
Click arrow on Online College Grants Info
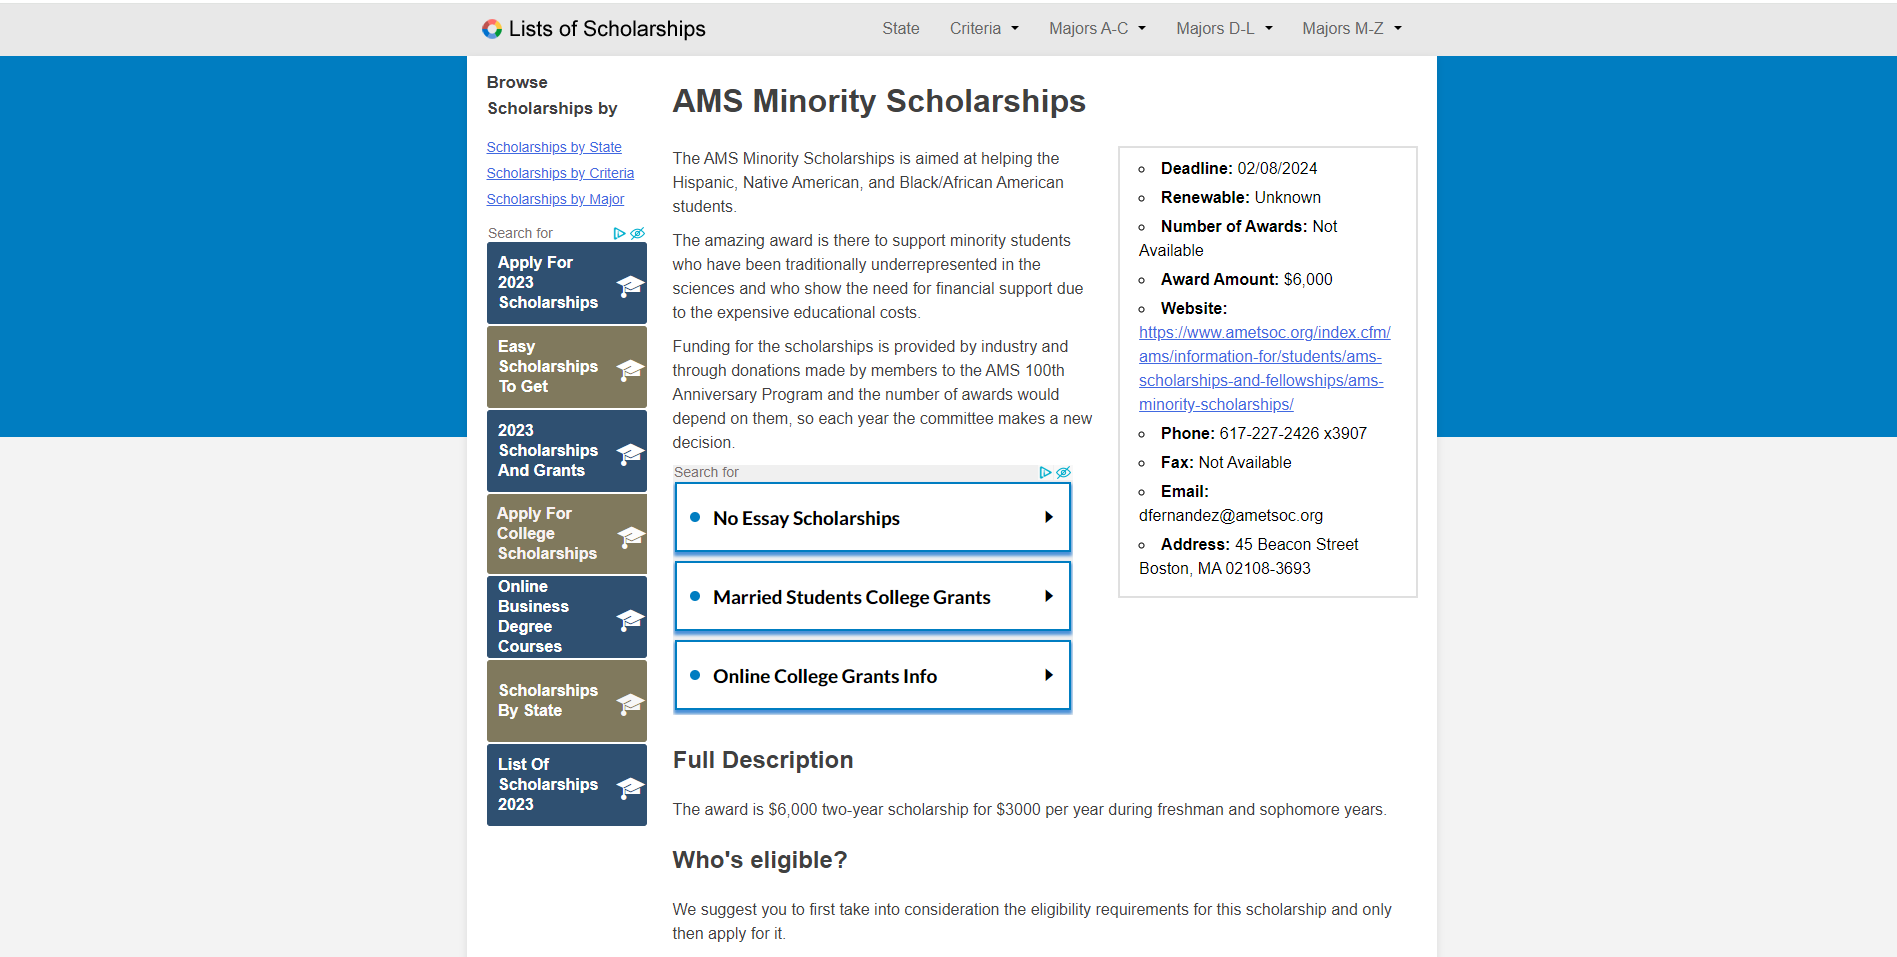(x=1048, y=676)
